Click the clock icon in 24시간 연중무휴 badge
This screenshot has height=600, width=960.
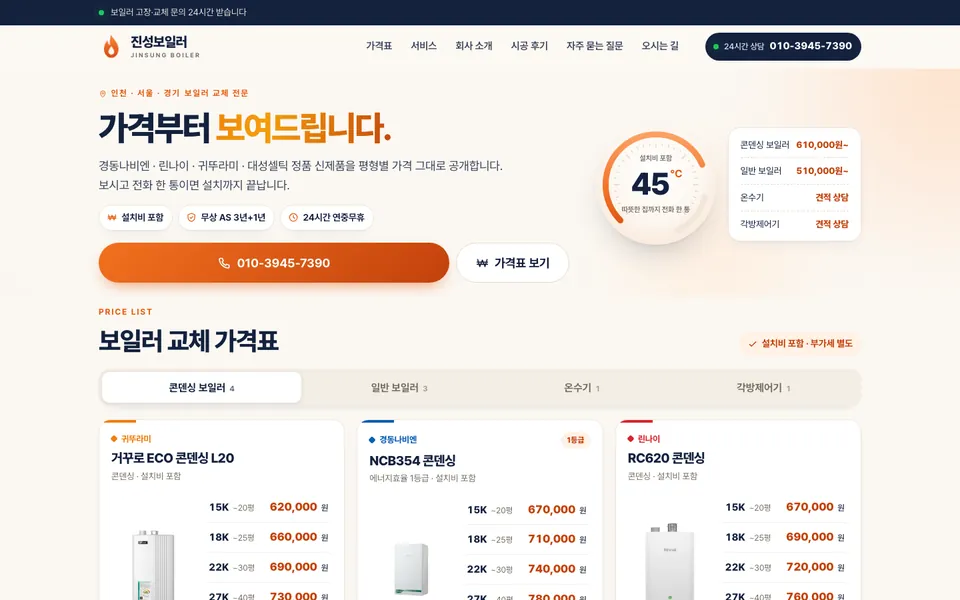pyautogui.click(x=293, y=217)
